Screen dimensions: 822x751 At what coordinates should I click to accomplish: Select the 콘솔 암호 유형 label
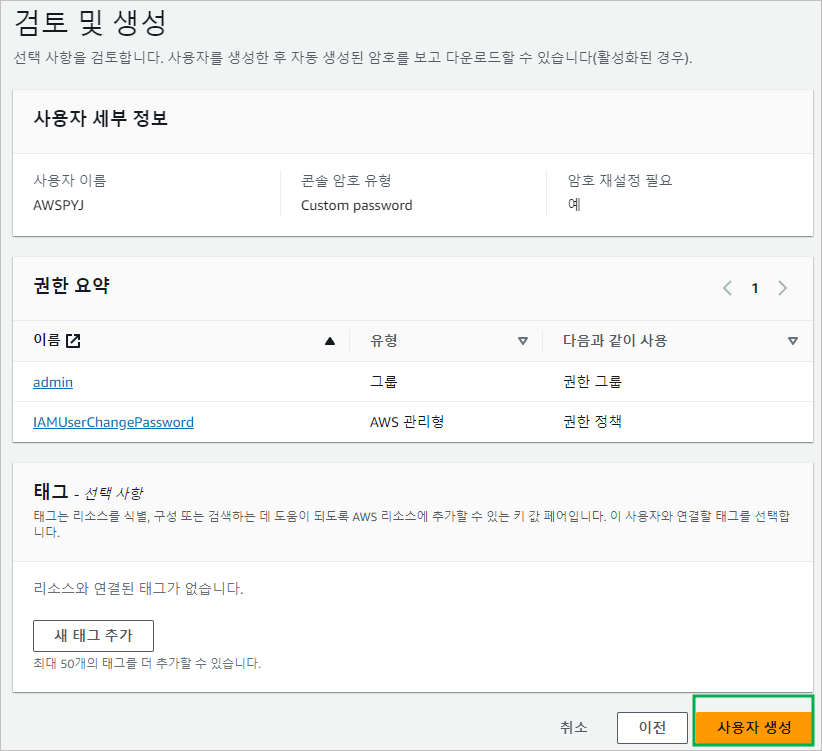[x=346, y=181]
